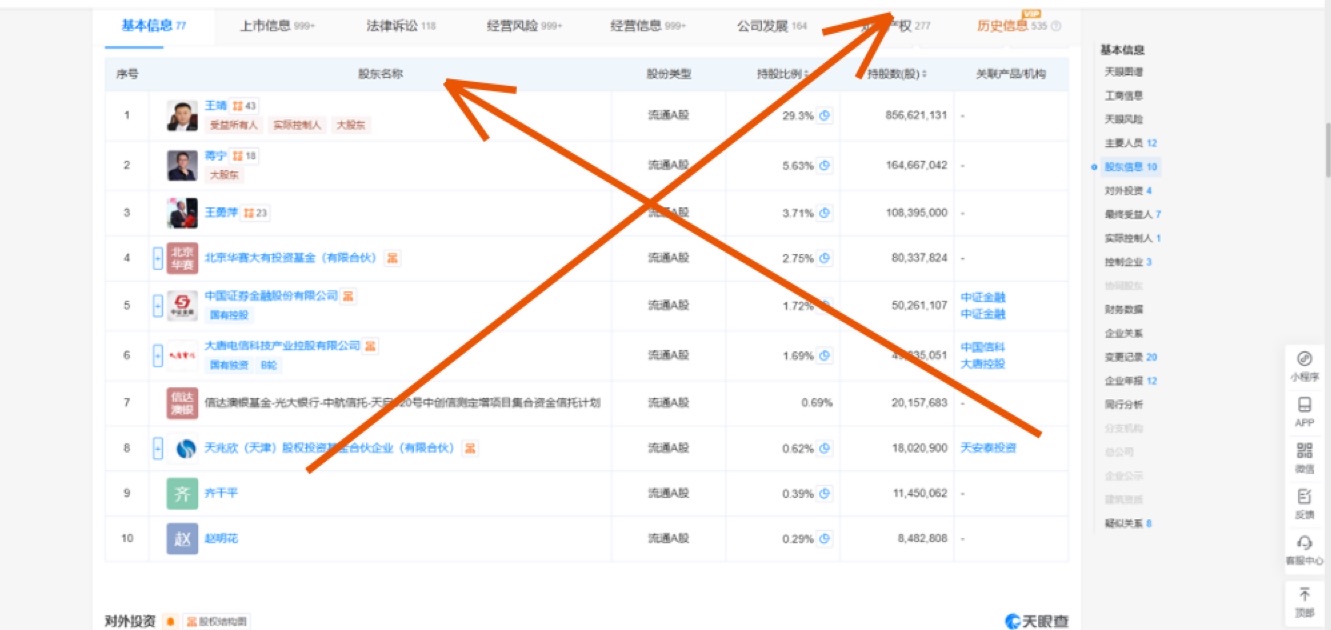The image size is (1331, 630).
Task: Click the green 齐 avatar tile
Action: (182, 494)
